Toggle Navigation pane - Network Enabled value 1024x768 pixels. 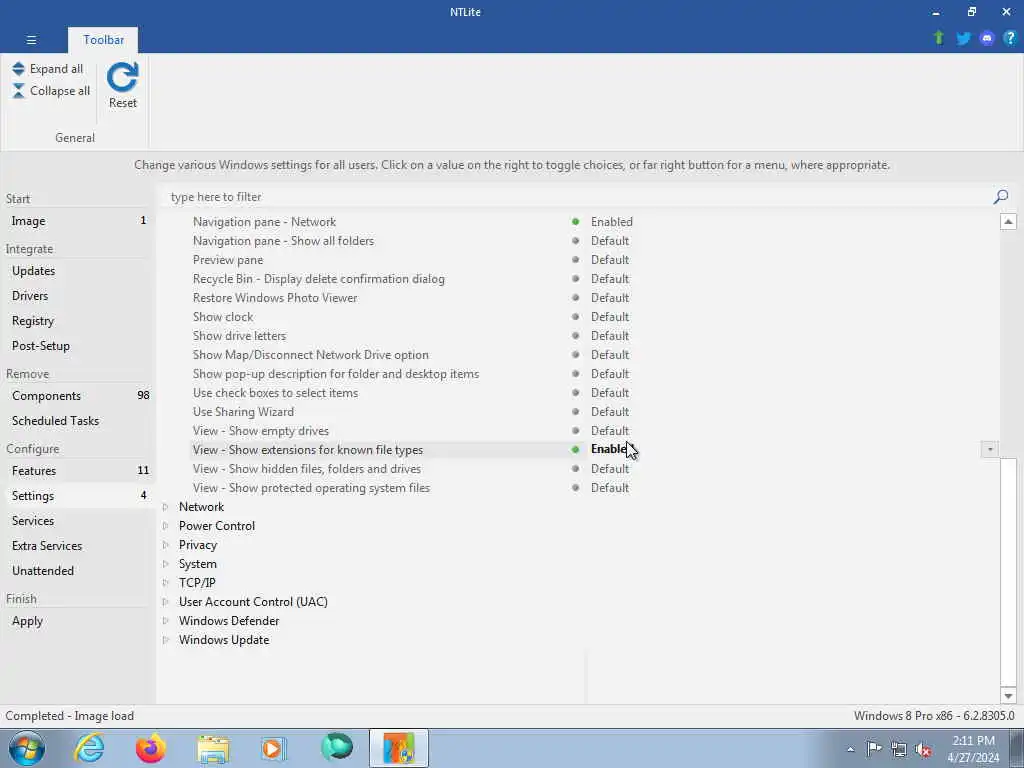click(x=612, y=222)
